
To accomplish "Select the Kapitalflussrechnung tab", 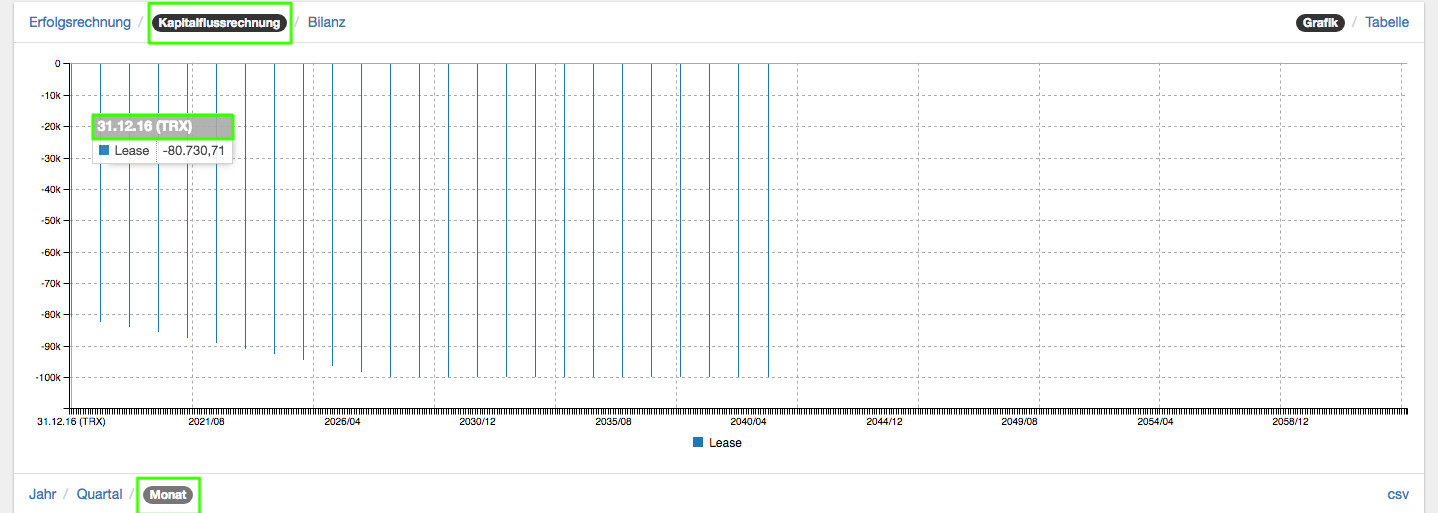I will pos(219,22).
